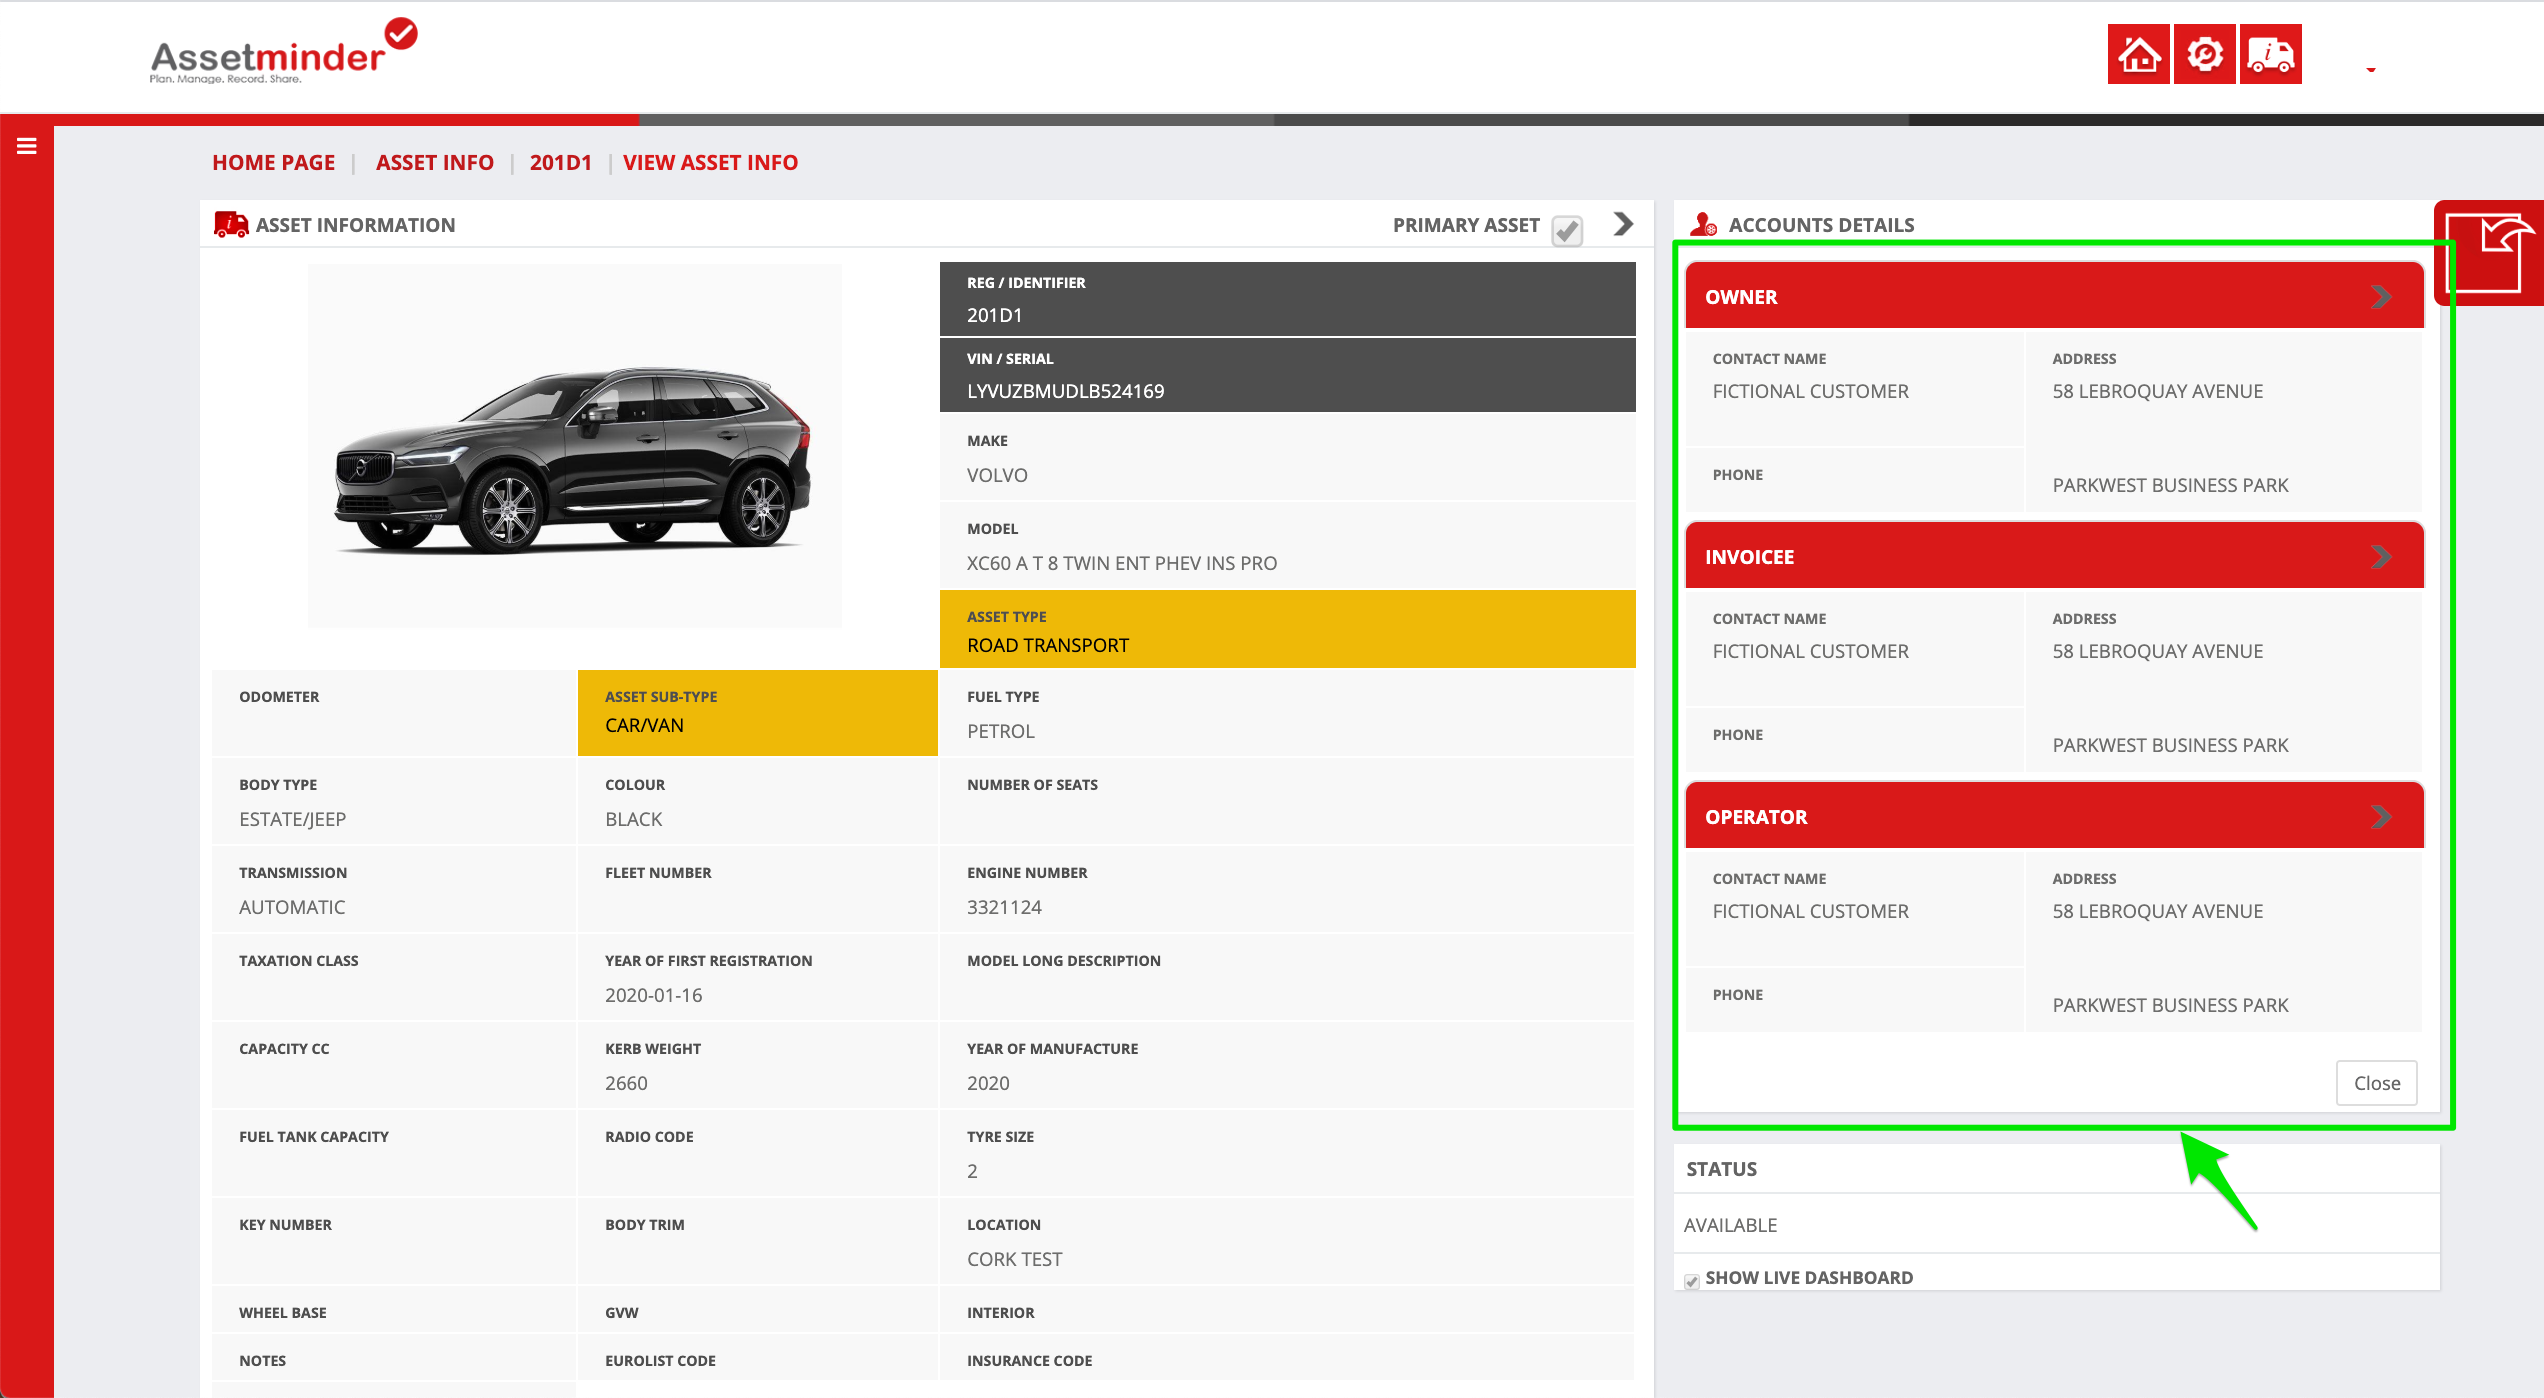Click the Assetminder logo
The height and width of the screenshot is (1398, 2544).
pyautogui.click(x=283, y=52)
